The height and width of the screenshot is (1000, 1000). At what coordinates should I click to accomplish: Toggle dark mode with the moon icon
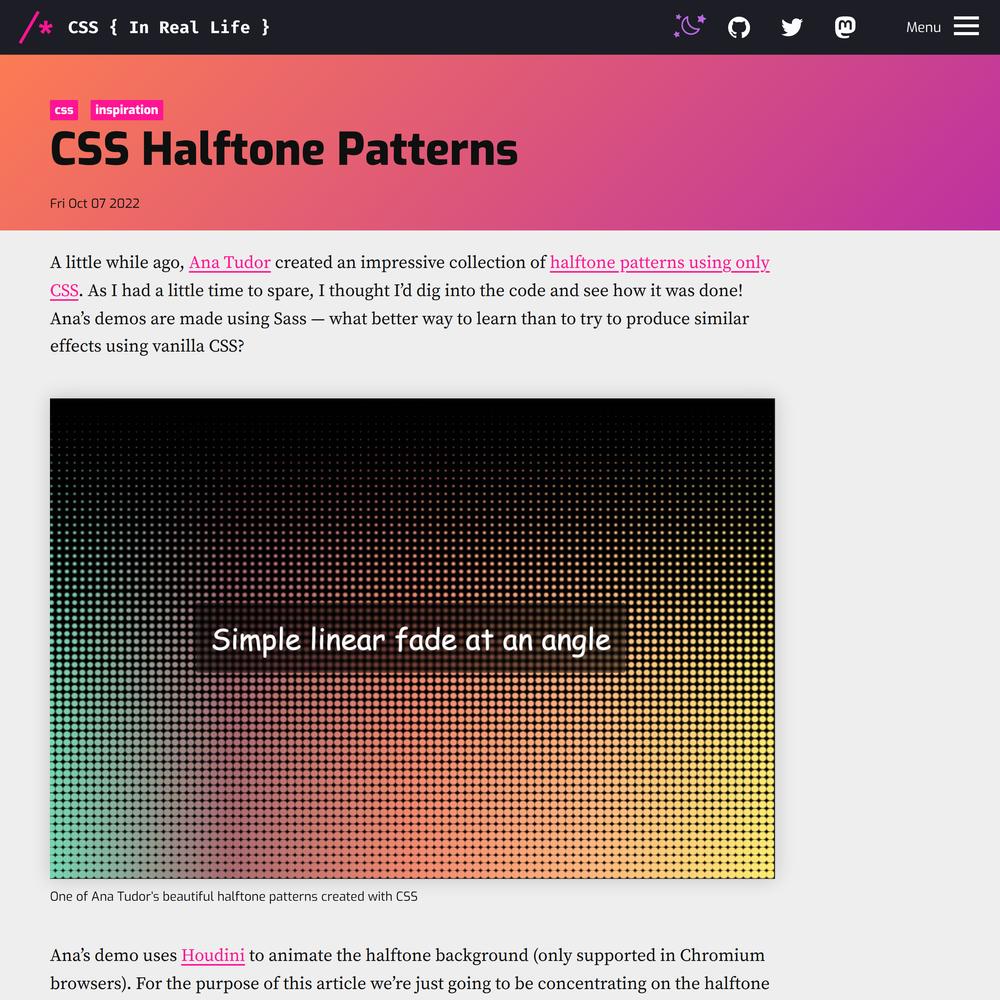click(x=690, y=27)
